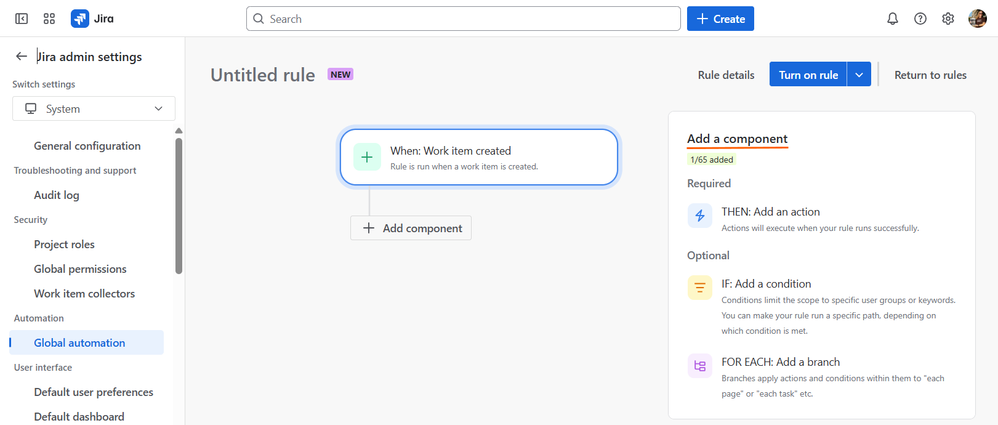Viewport: 998px width, 425px height.
Task: Click the sidebar vertical scrollbar
Action: pyautogui.click(x=179, y=206)
